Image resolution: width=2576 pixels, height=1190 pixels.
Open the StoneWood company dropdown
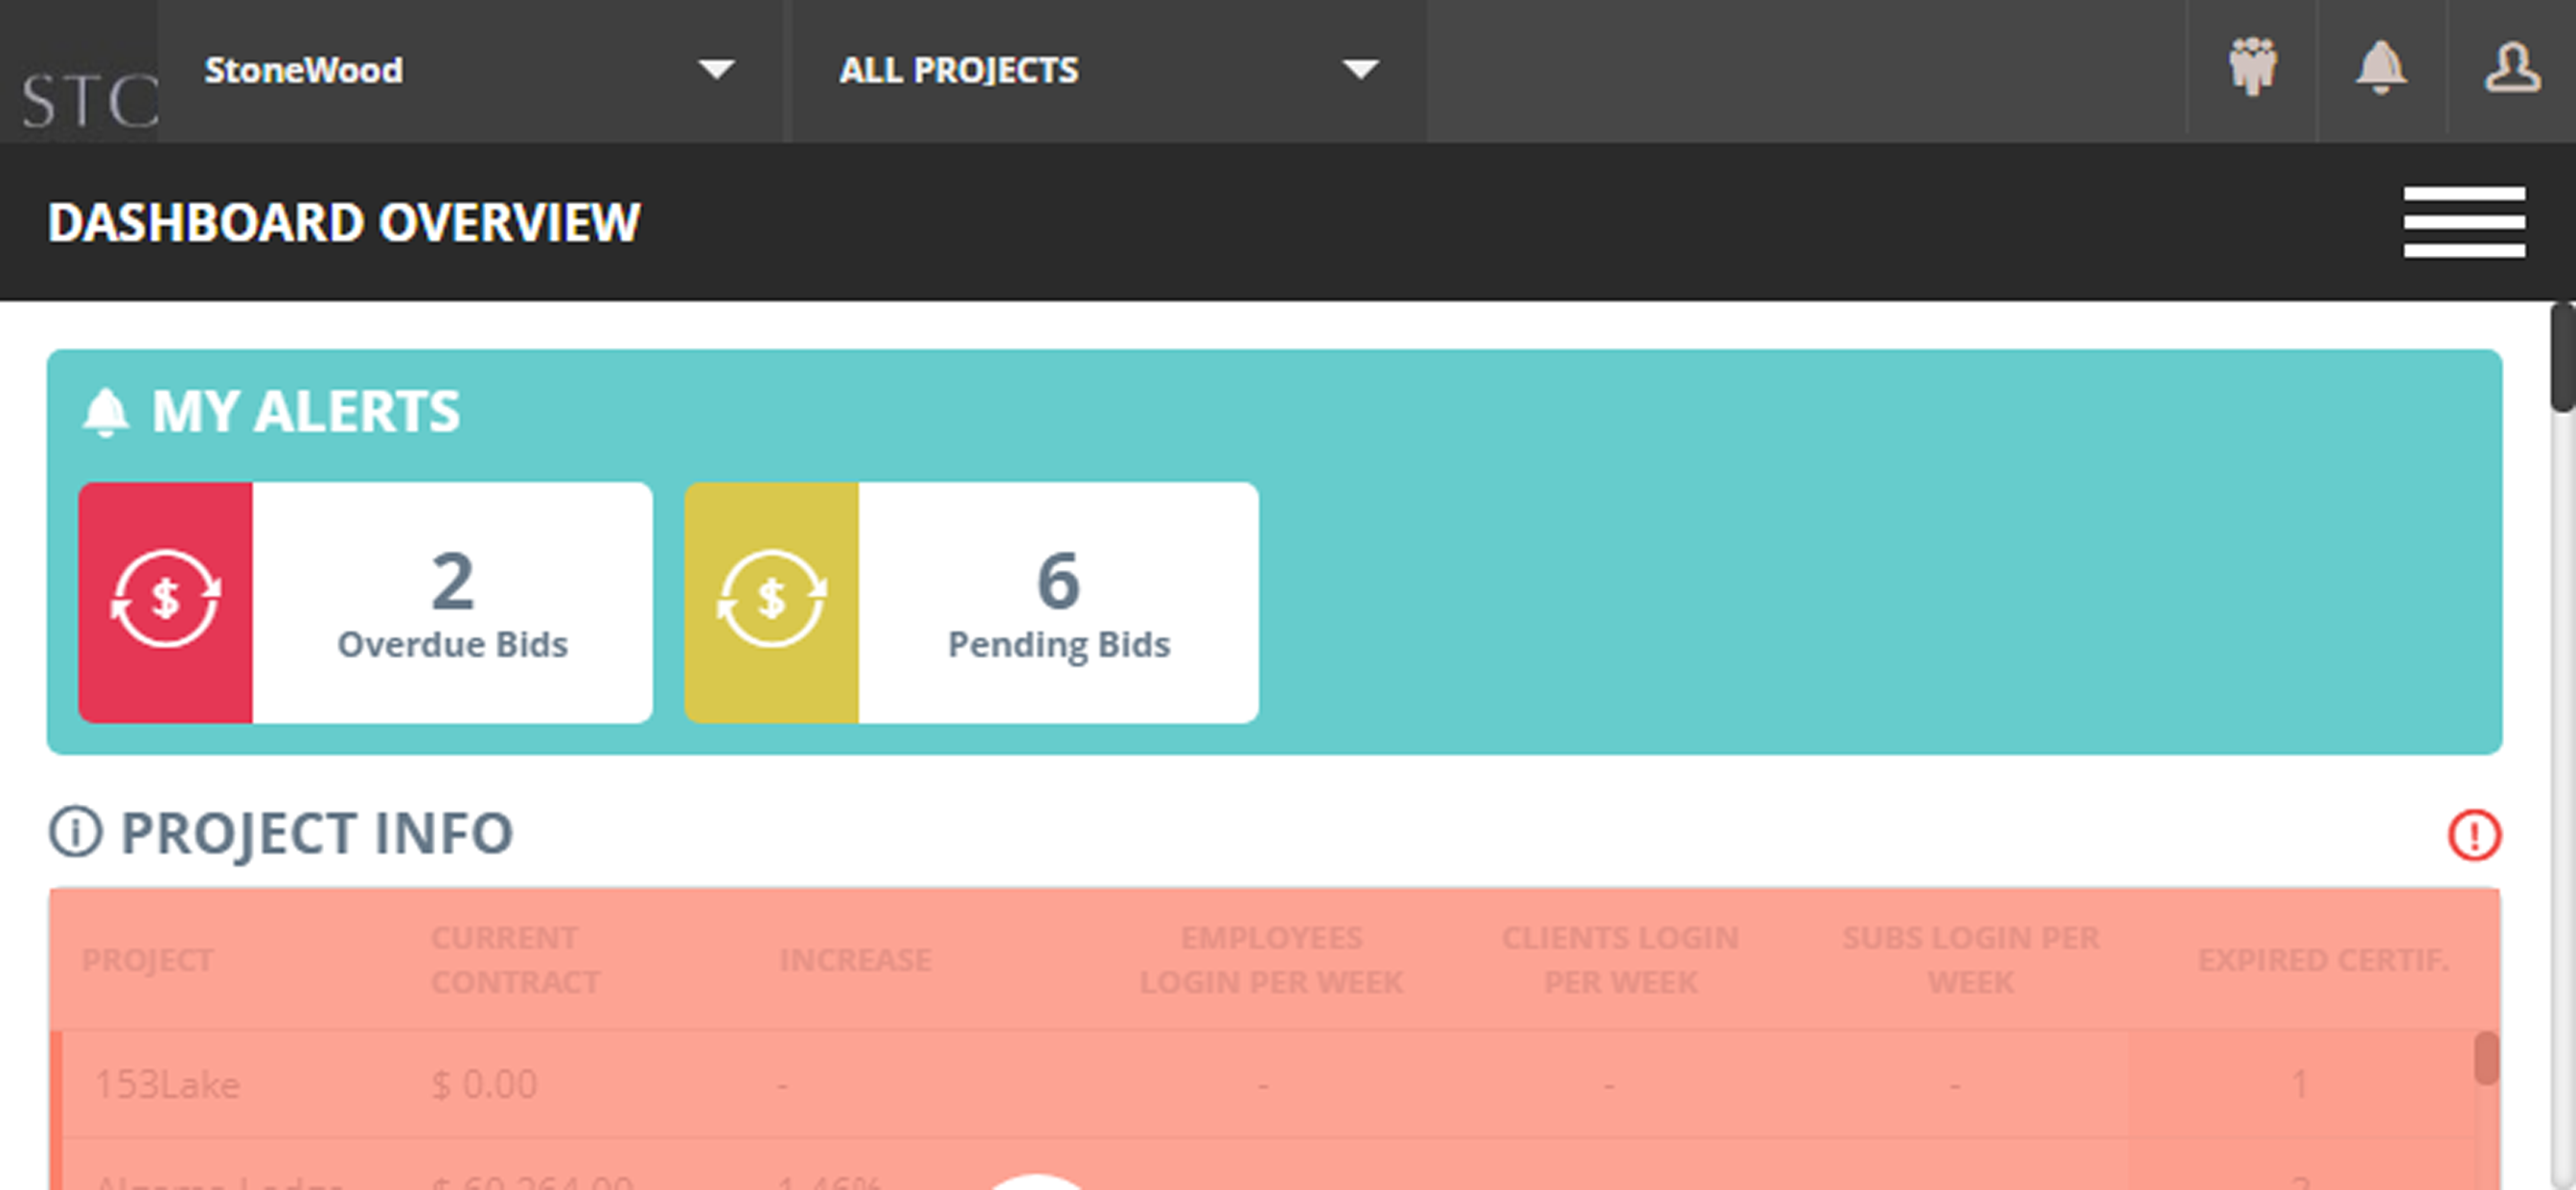[470, 70]
